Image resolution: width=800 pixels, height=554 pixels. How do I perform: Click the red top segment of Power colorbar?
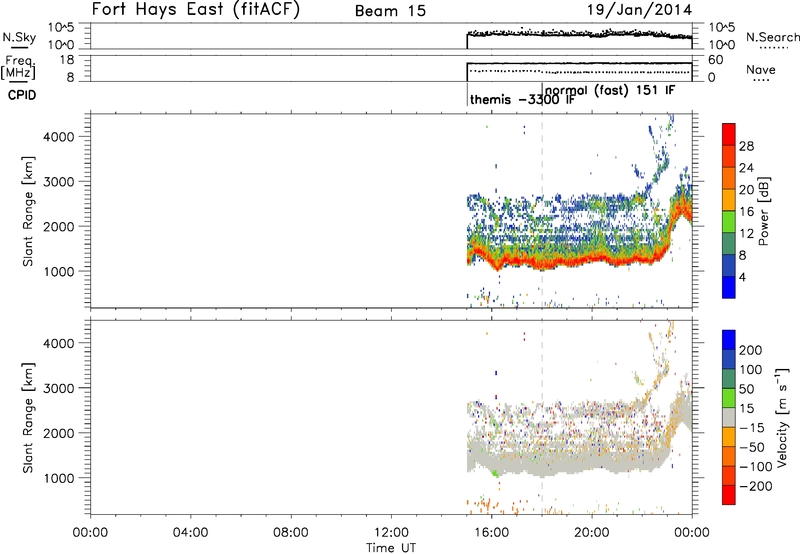coord(729,134)
